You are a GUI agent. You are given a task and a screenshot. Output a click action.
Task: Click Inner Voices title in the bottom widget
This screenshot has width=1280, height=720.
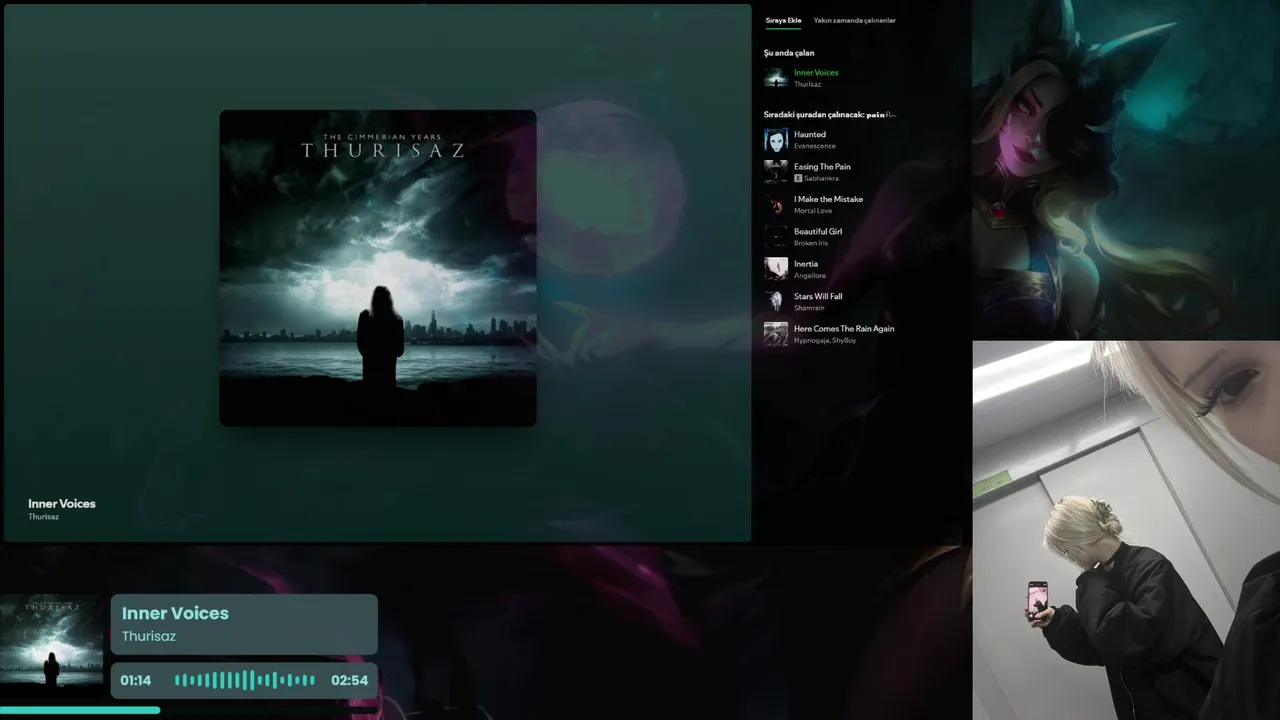pyautogui.click(x=175, y=613)
